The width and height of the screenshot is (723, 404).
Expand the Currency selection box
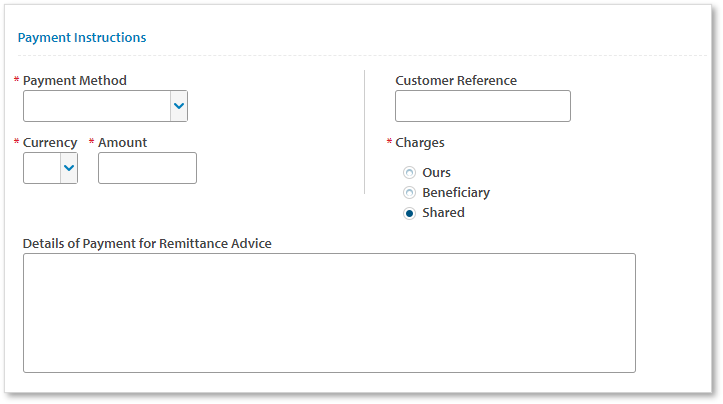pos(43,168)
